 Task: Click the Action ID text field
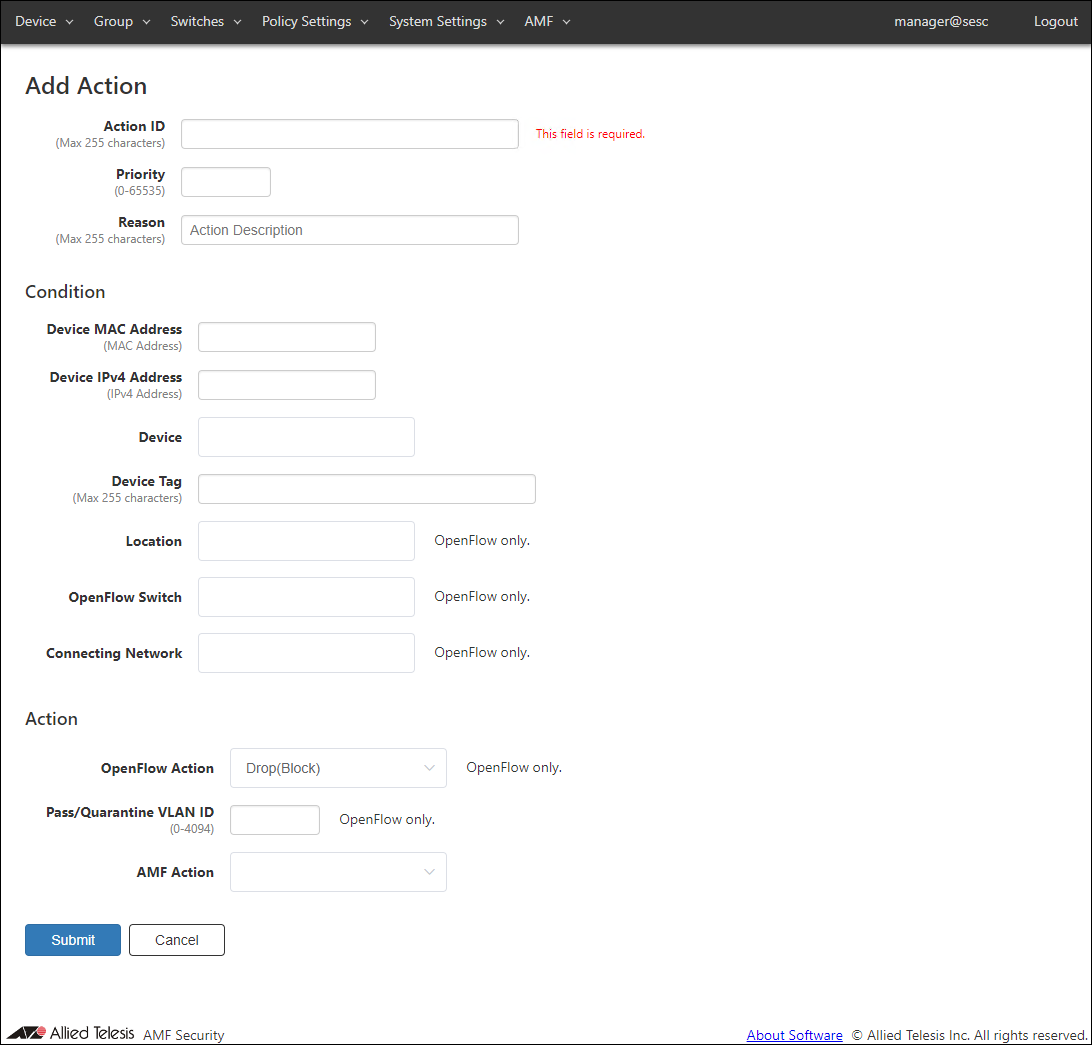click(x=349, y=134)
